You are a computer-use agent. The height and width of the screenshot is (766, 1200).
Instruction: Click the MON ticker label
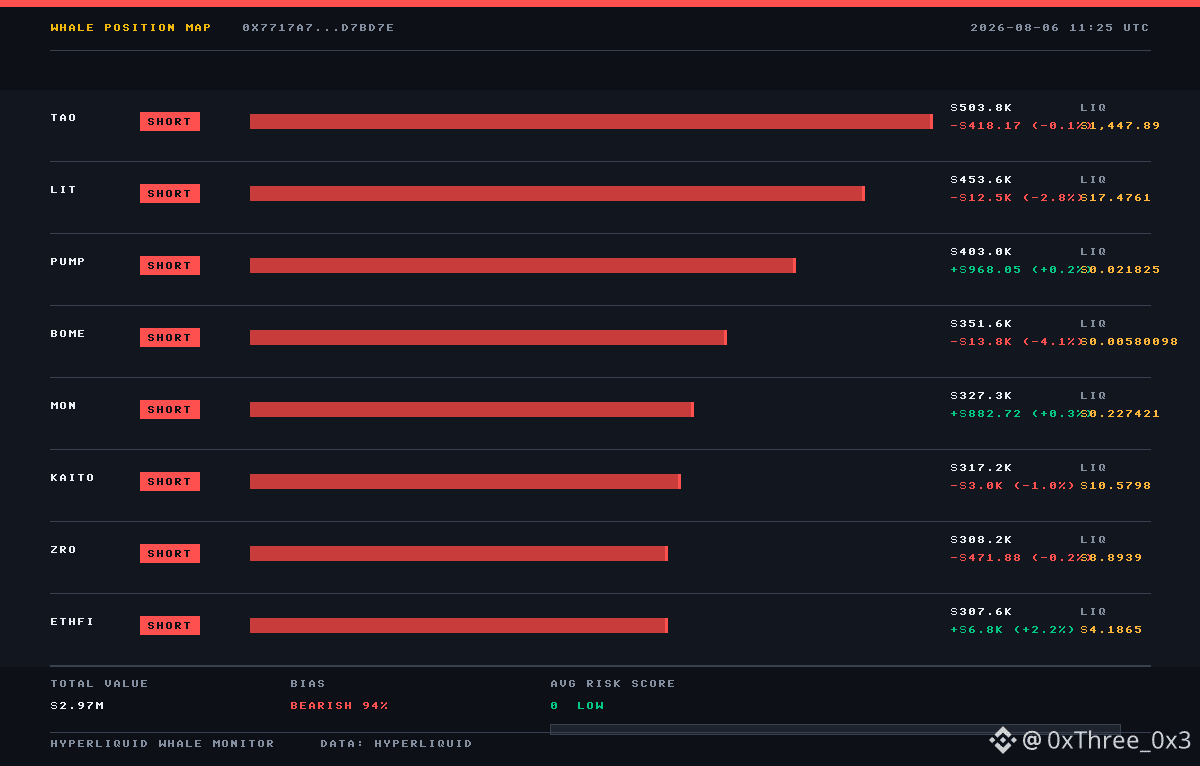click(x=64, y=406)
